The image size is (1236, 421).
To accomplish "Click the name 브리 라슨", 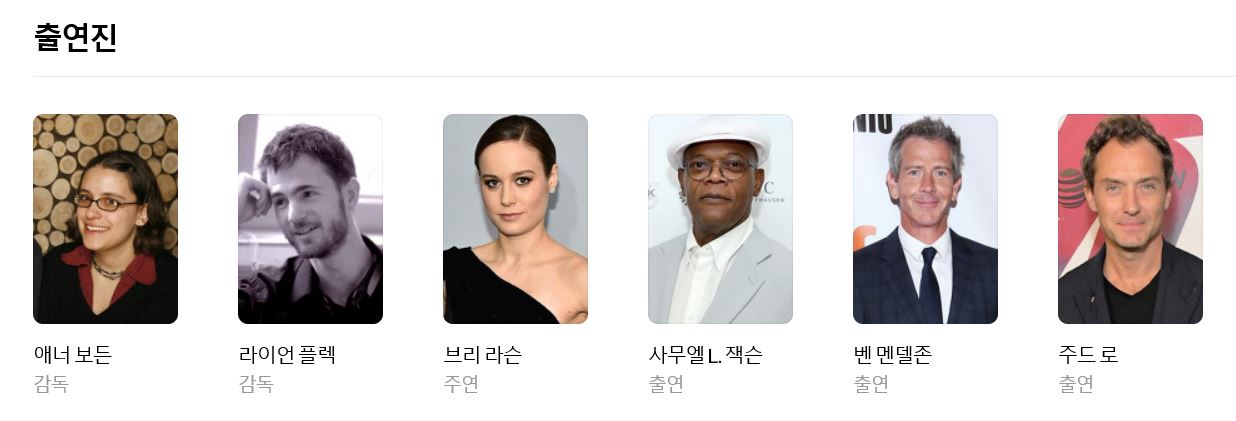I will click(482, 355).
